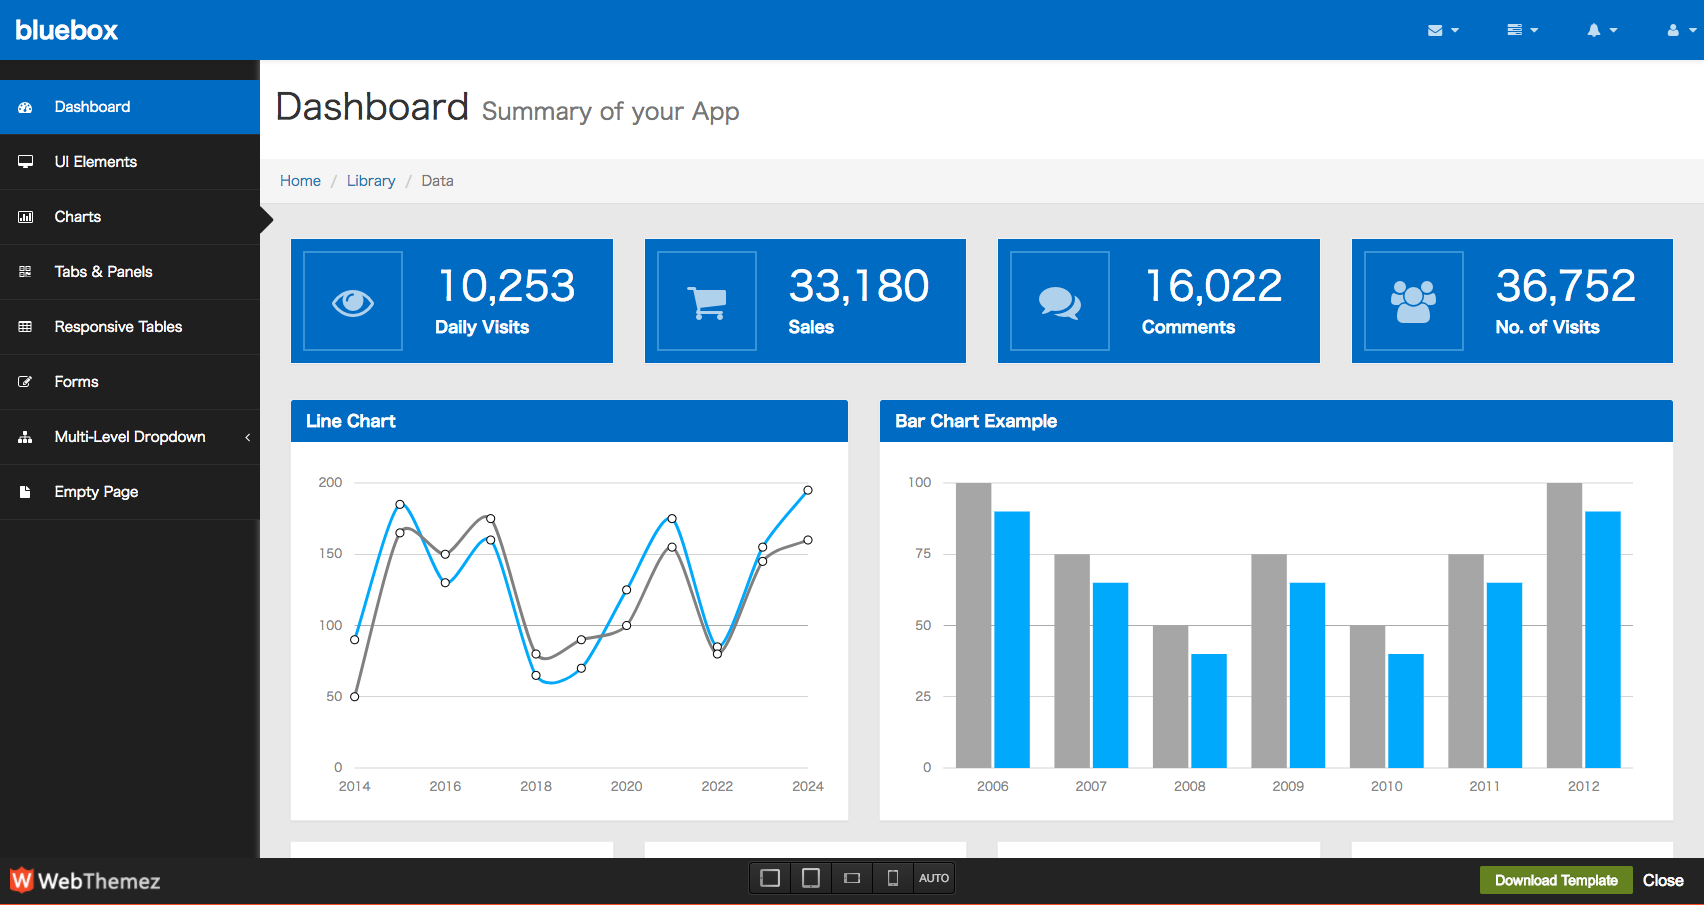
Task: Follow the Library breadcrumb link
Action: 371,181
